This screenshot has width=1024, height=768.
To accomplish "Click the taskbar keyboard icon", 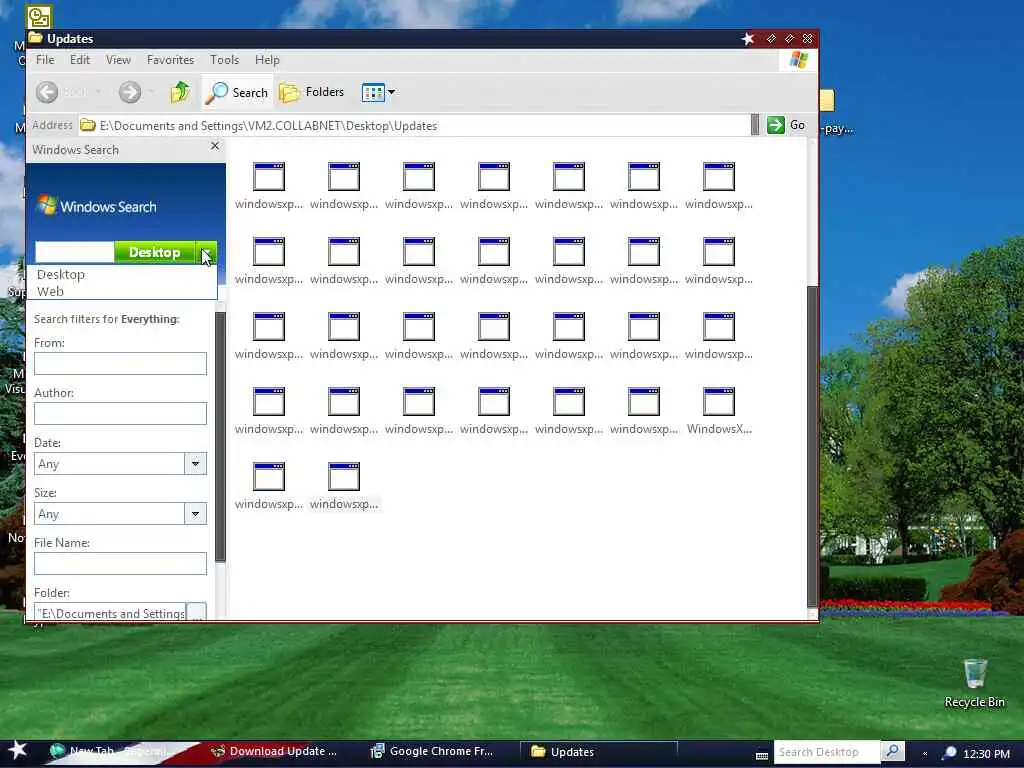I will click(761, 756).
